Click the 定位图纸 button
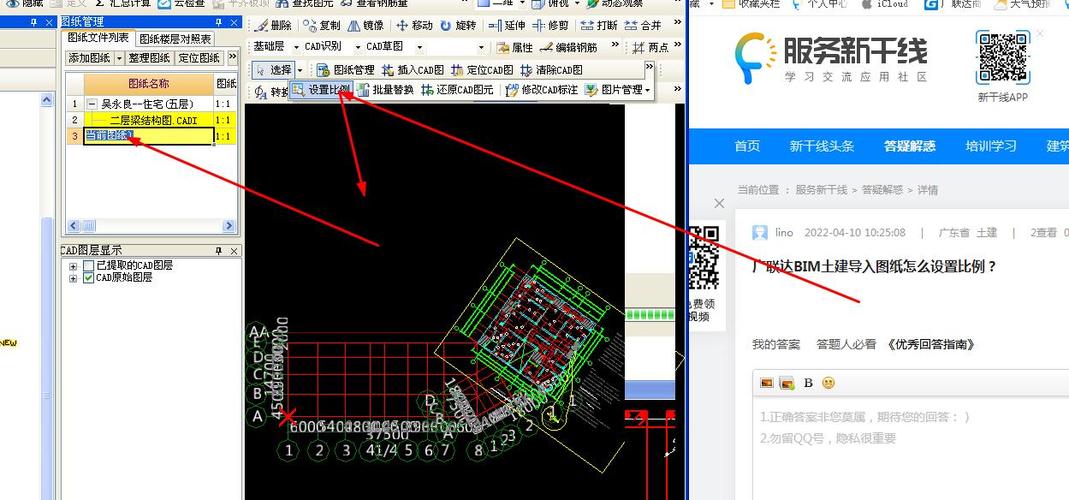Screen dimensions: 1069x500 [199, 58]
